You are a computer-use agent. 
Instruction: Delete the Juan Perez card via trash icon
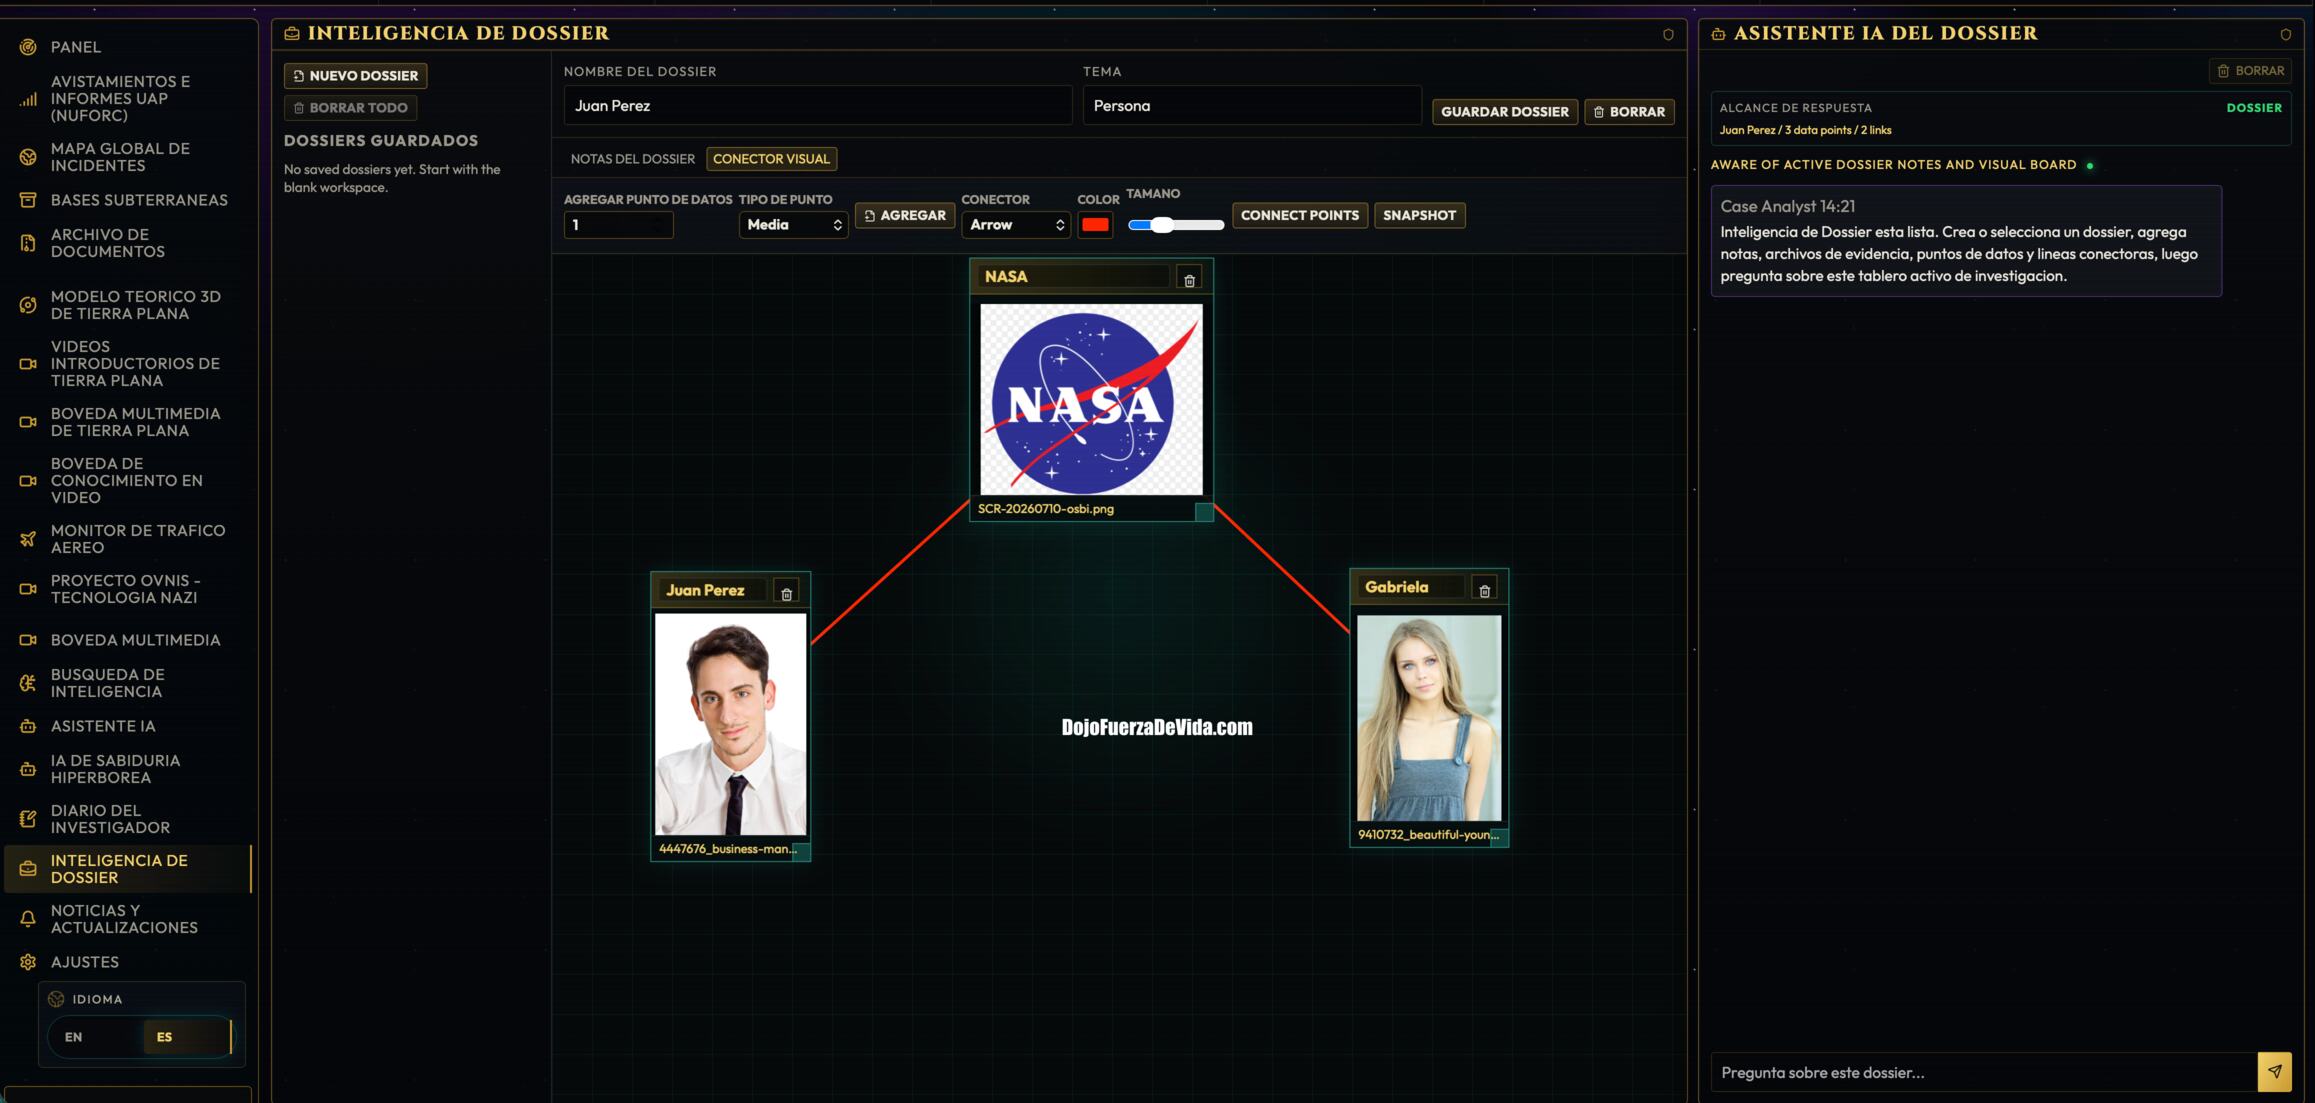coord(787,593)
